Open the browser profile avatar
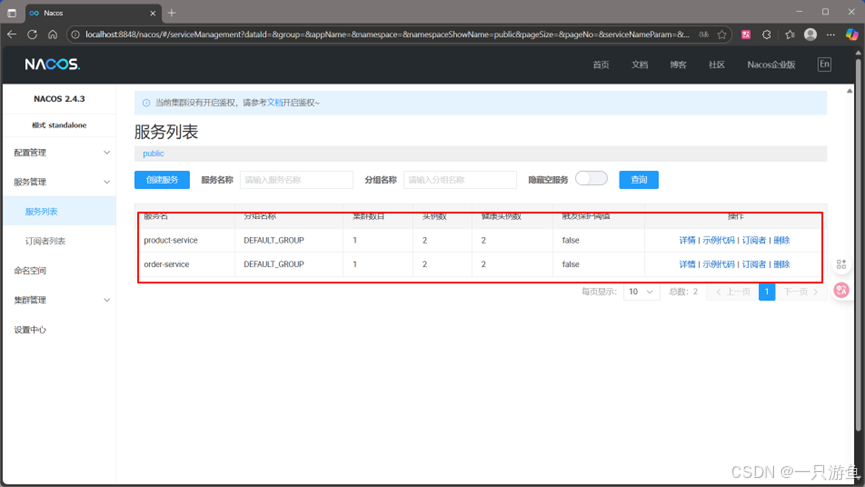This screenshot has width=865, height=487. 810,34
